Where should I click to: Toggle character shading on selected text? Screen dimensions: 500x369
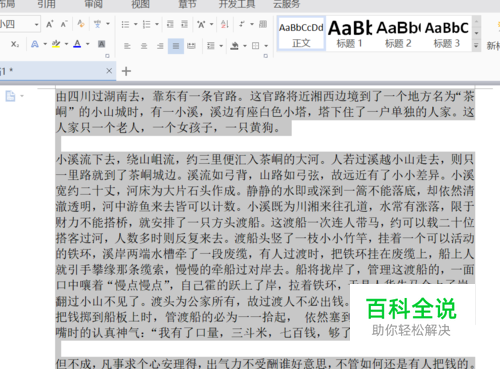102,44
